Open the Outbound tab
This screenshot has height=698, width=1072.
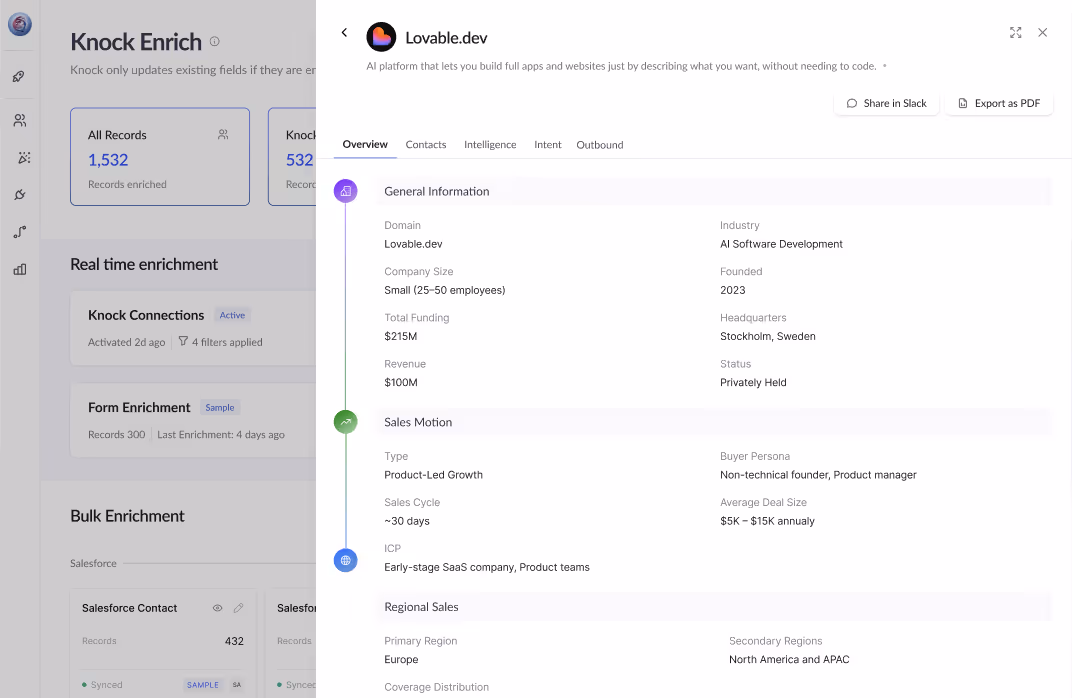(599, 144)
